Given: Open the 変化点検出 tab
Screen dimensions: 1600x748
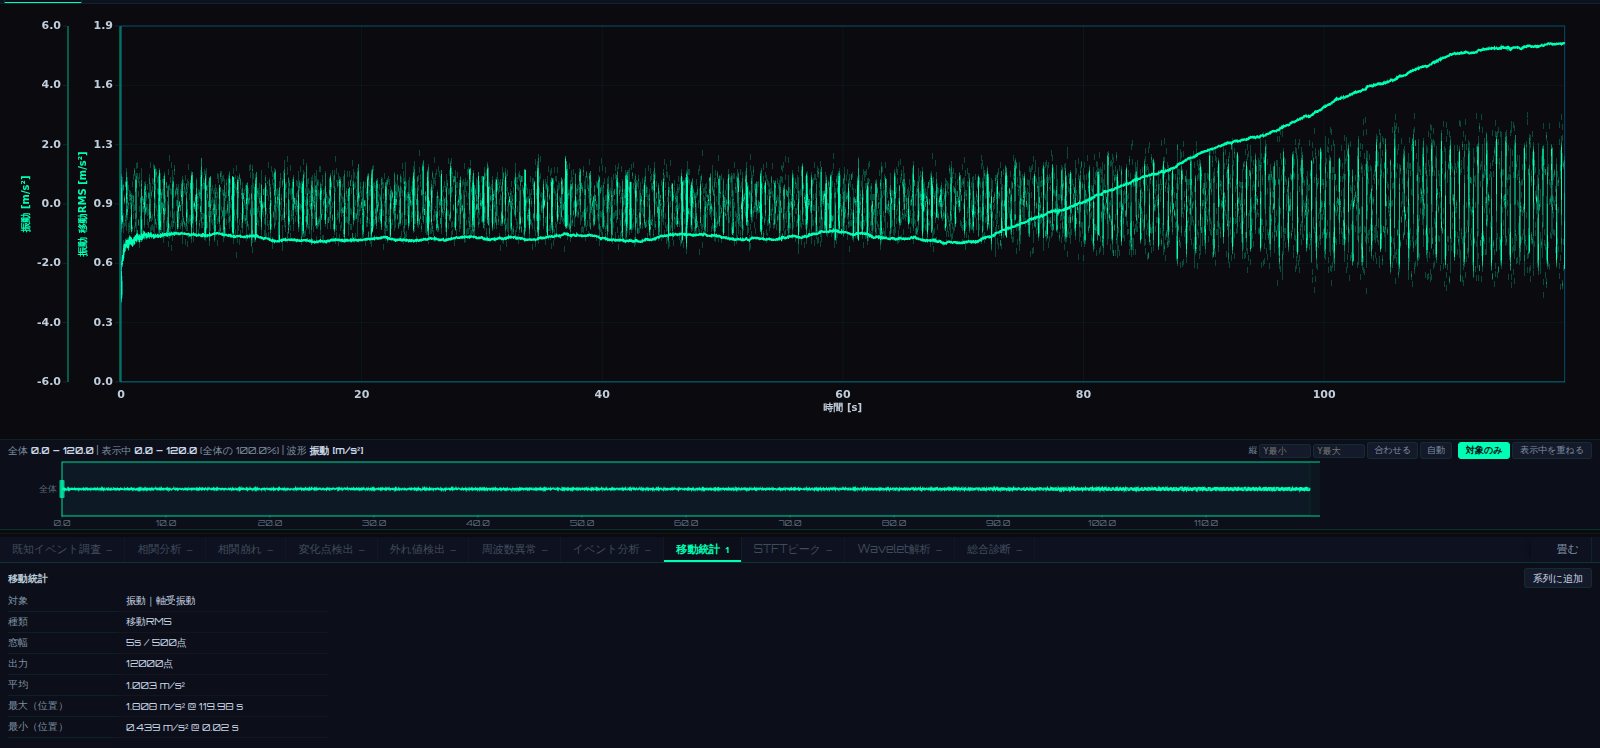Looking at the screenshot, I should (x=332, y=550).
